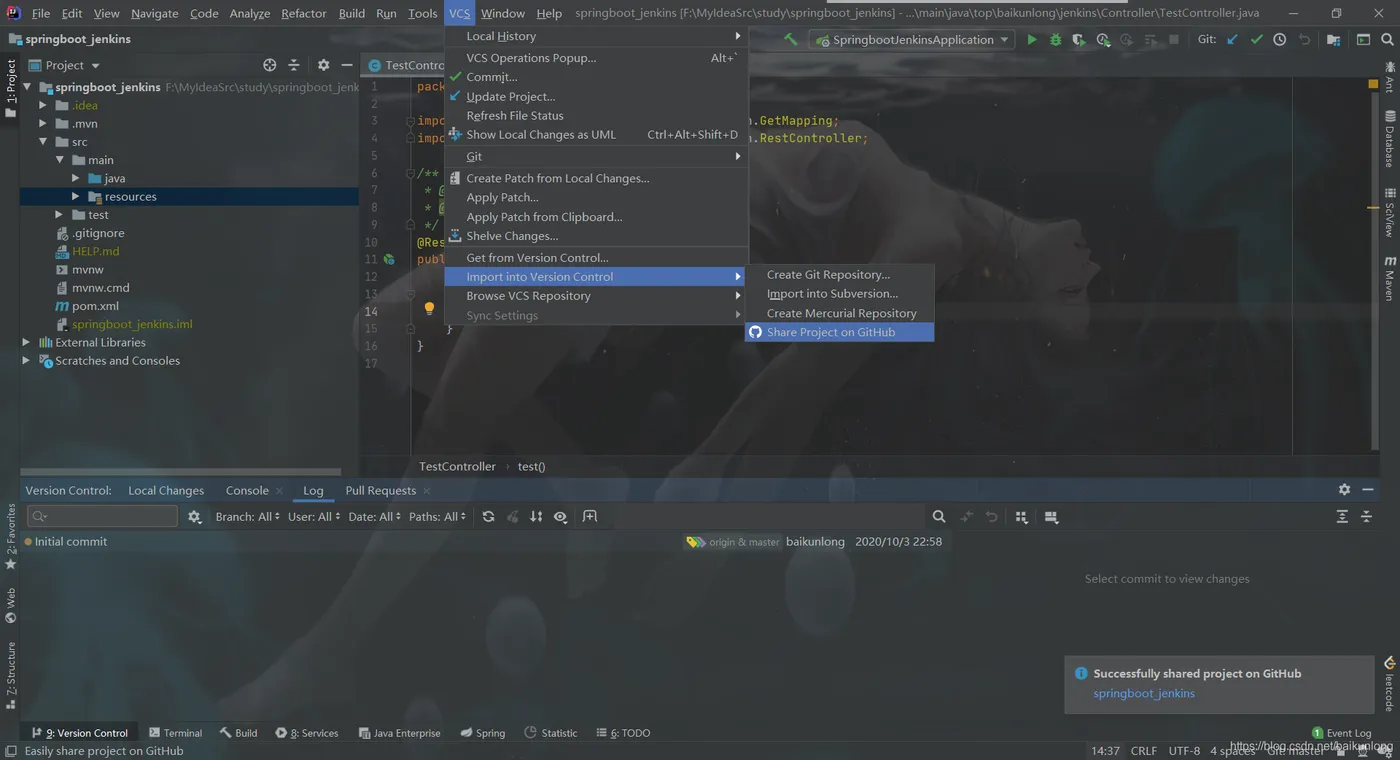
Task: Click the Git update project arrow icon
Action: (1232, 40)
